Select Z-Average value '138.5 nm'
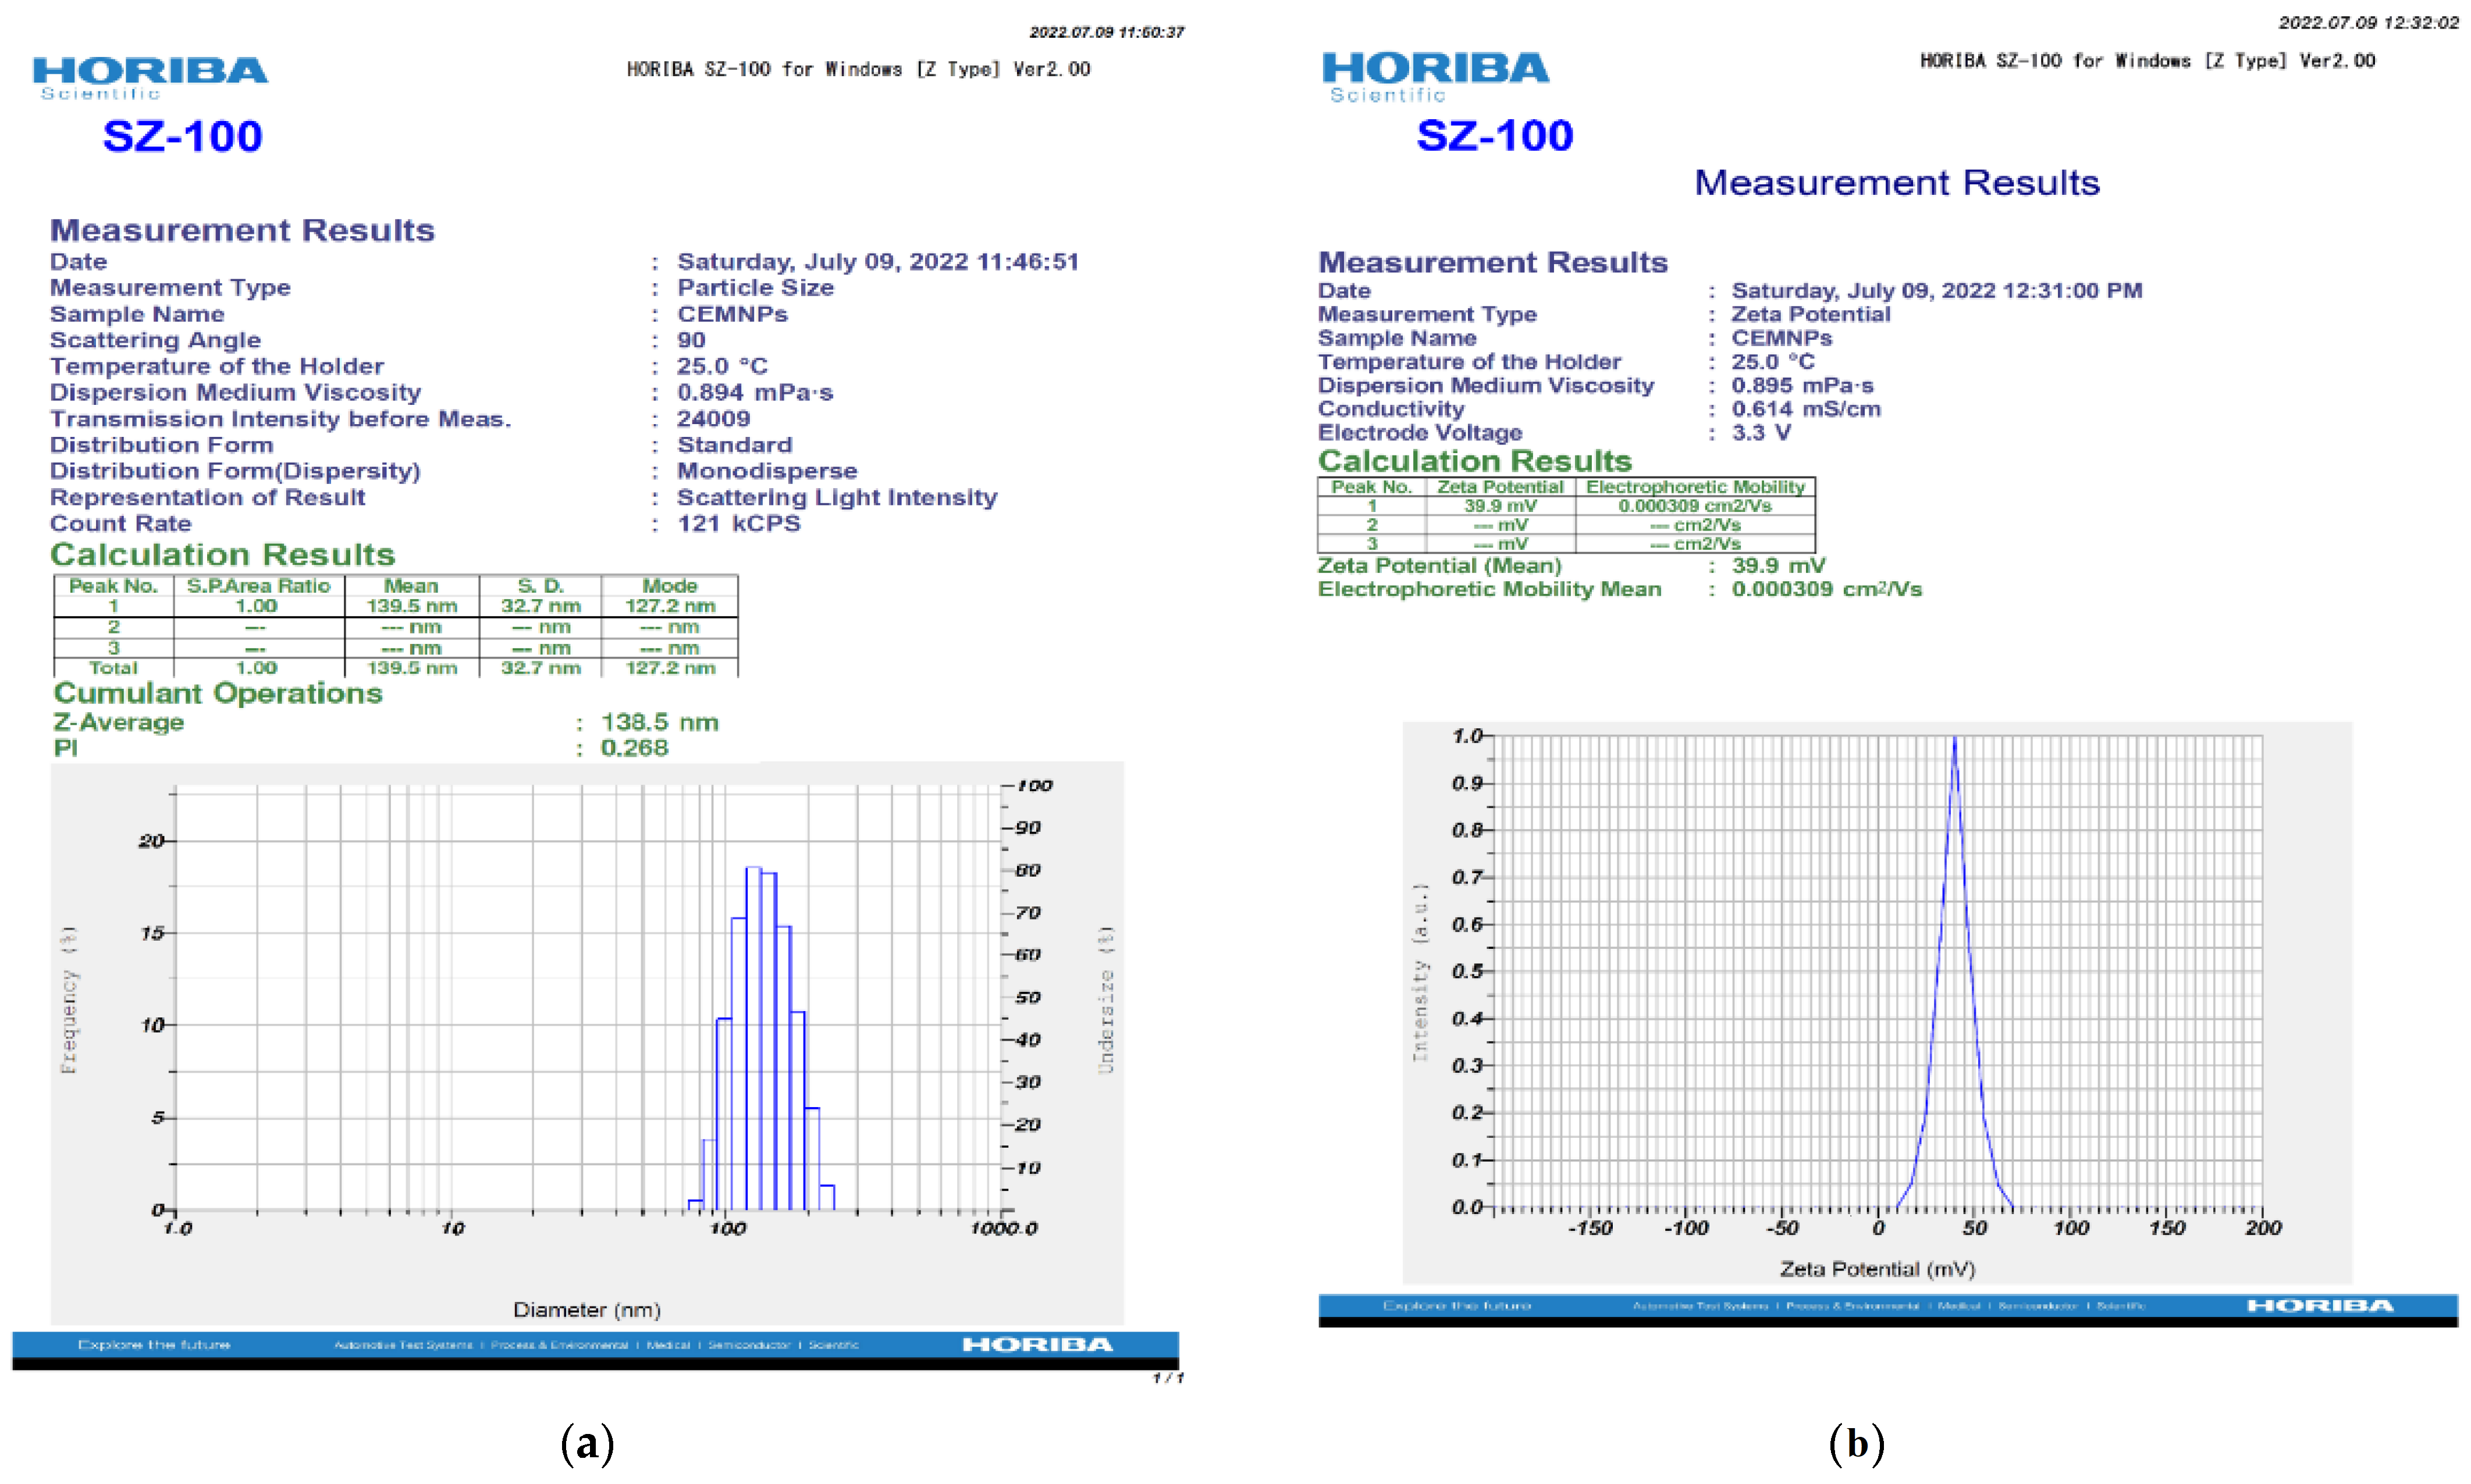Screen dimensions: 2471x1484 (x=659, y=722)
